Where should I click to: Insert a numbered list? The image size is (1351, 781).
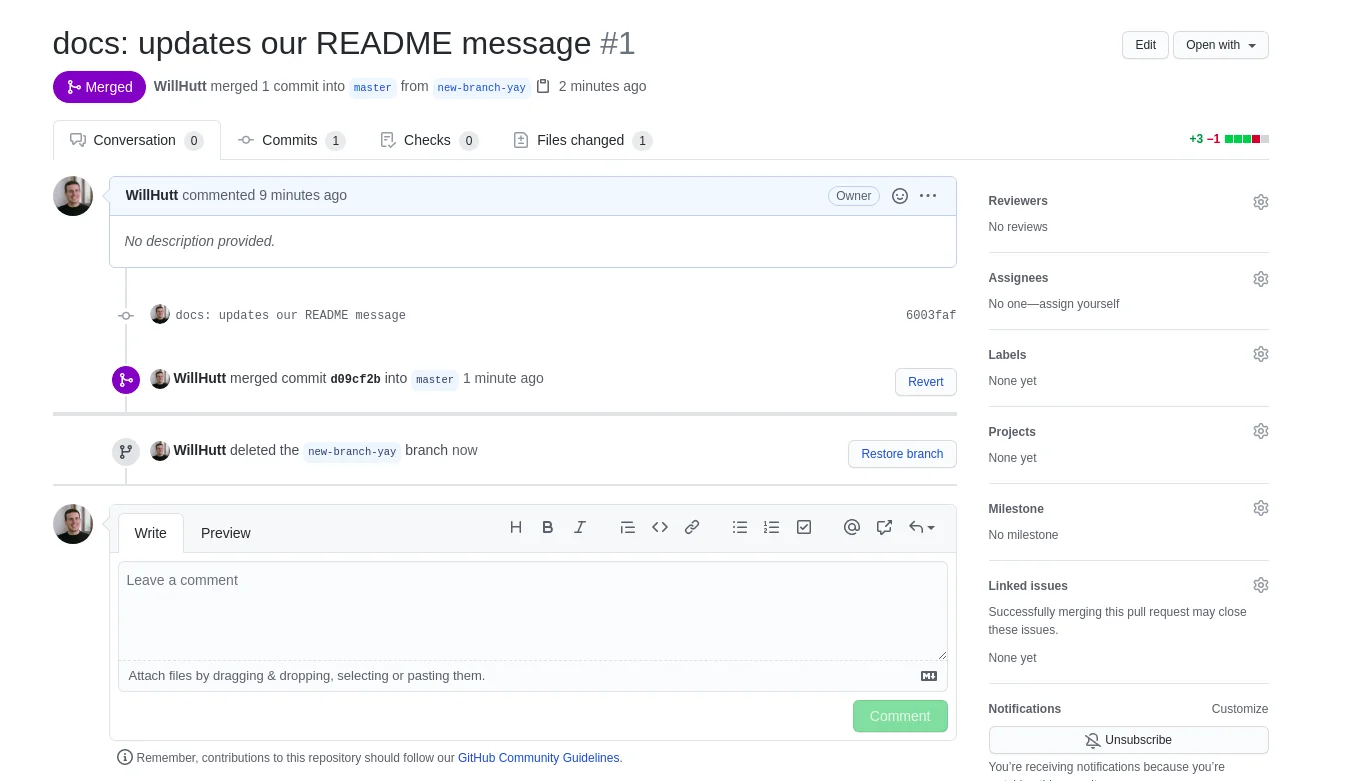click(x=772, y=527)
